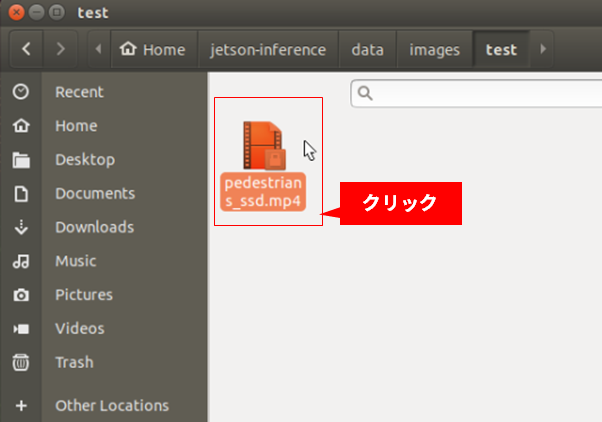Jump to the data folder breadcrumb
Viewport: 602px width, 422px height.
click(x=367, y=49)
